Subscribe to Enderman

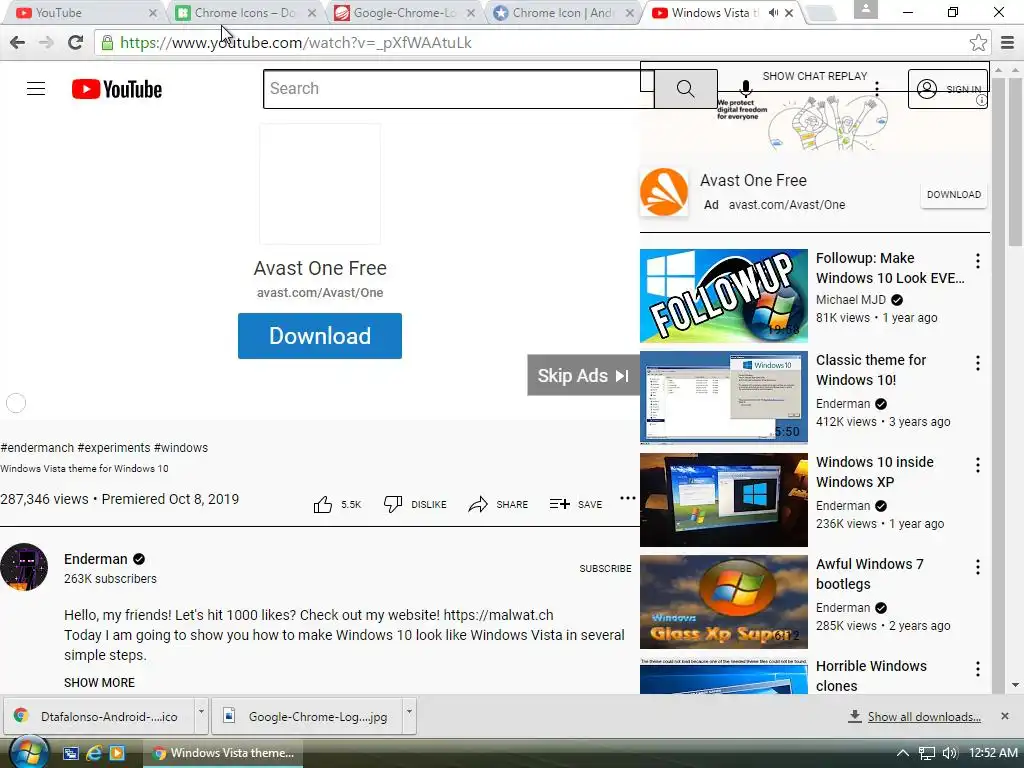(605, 568)
